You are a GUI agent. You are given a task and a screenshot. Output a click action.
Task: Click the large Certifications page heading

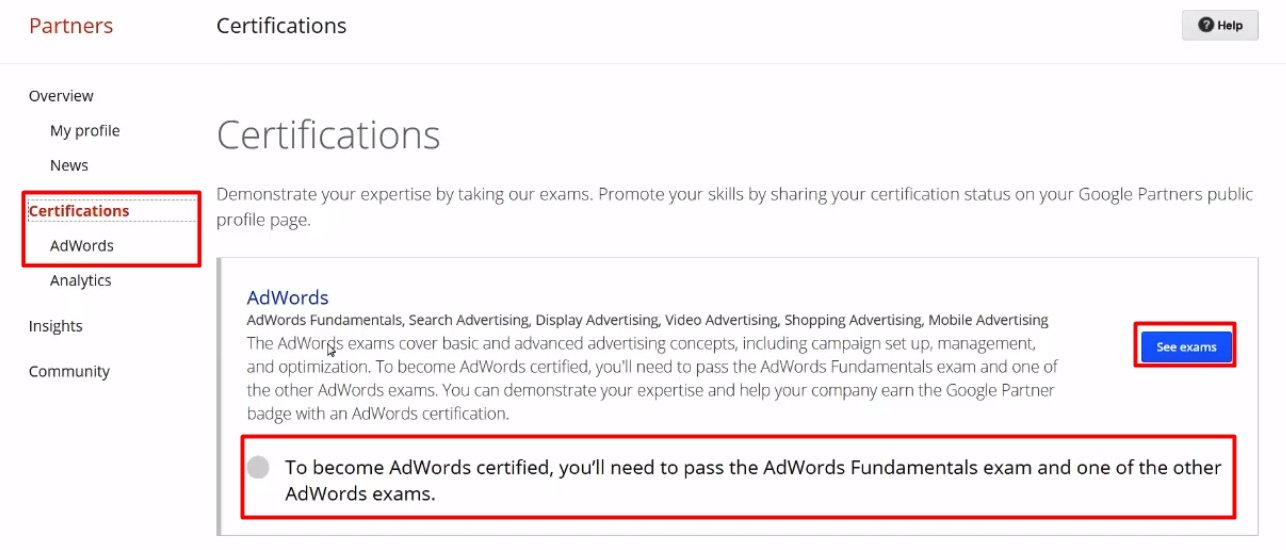[328, 135]
